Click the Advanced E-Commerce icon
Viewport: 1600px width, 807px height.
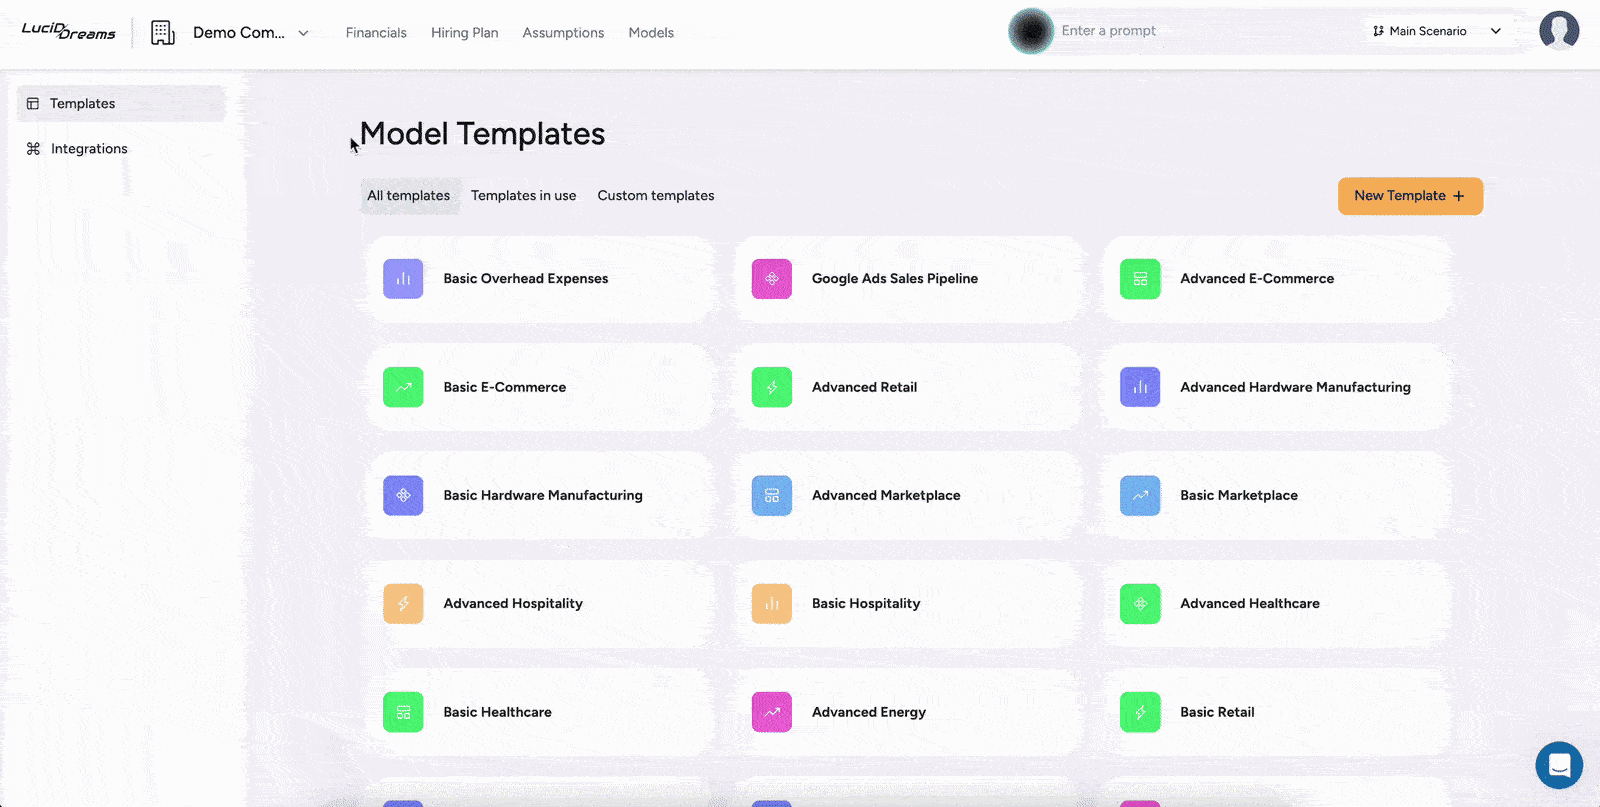tap(1140, 279)
